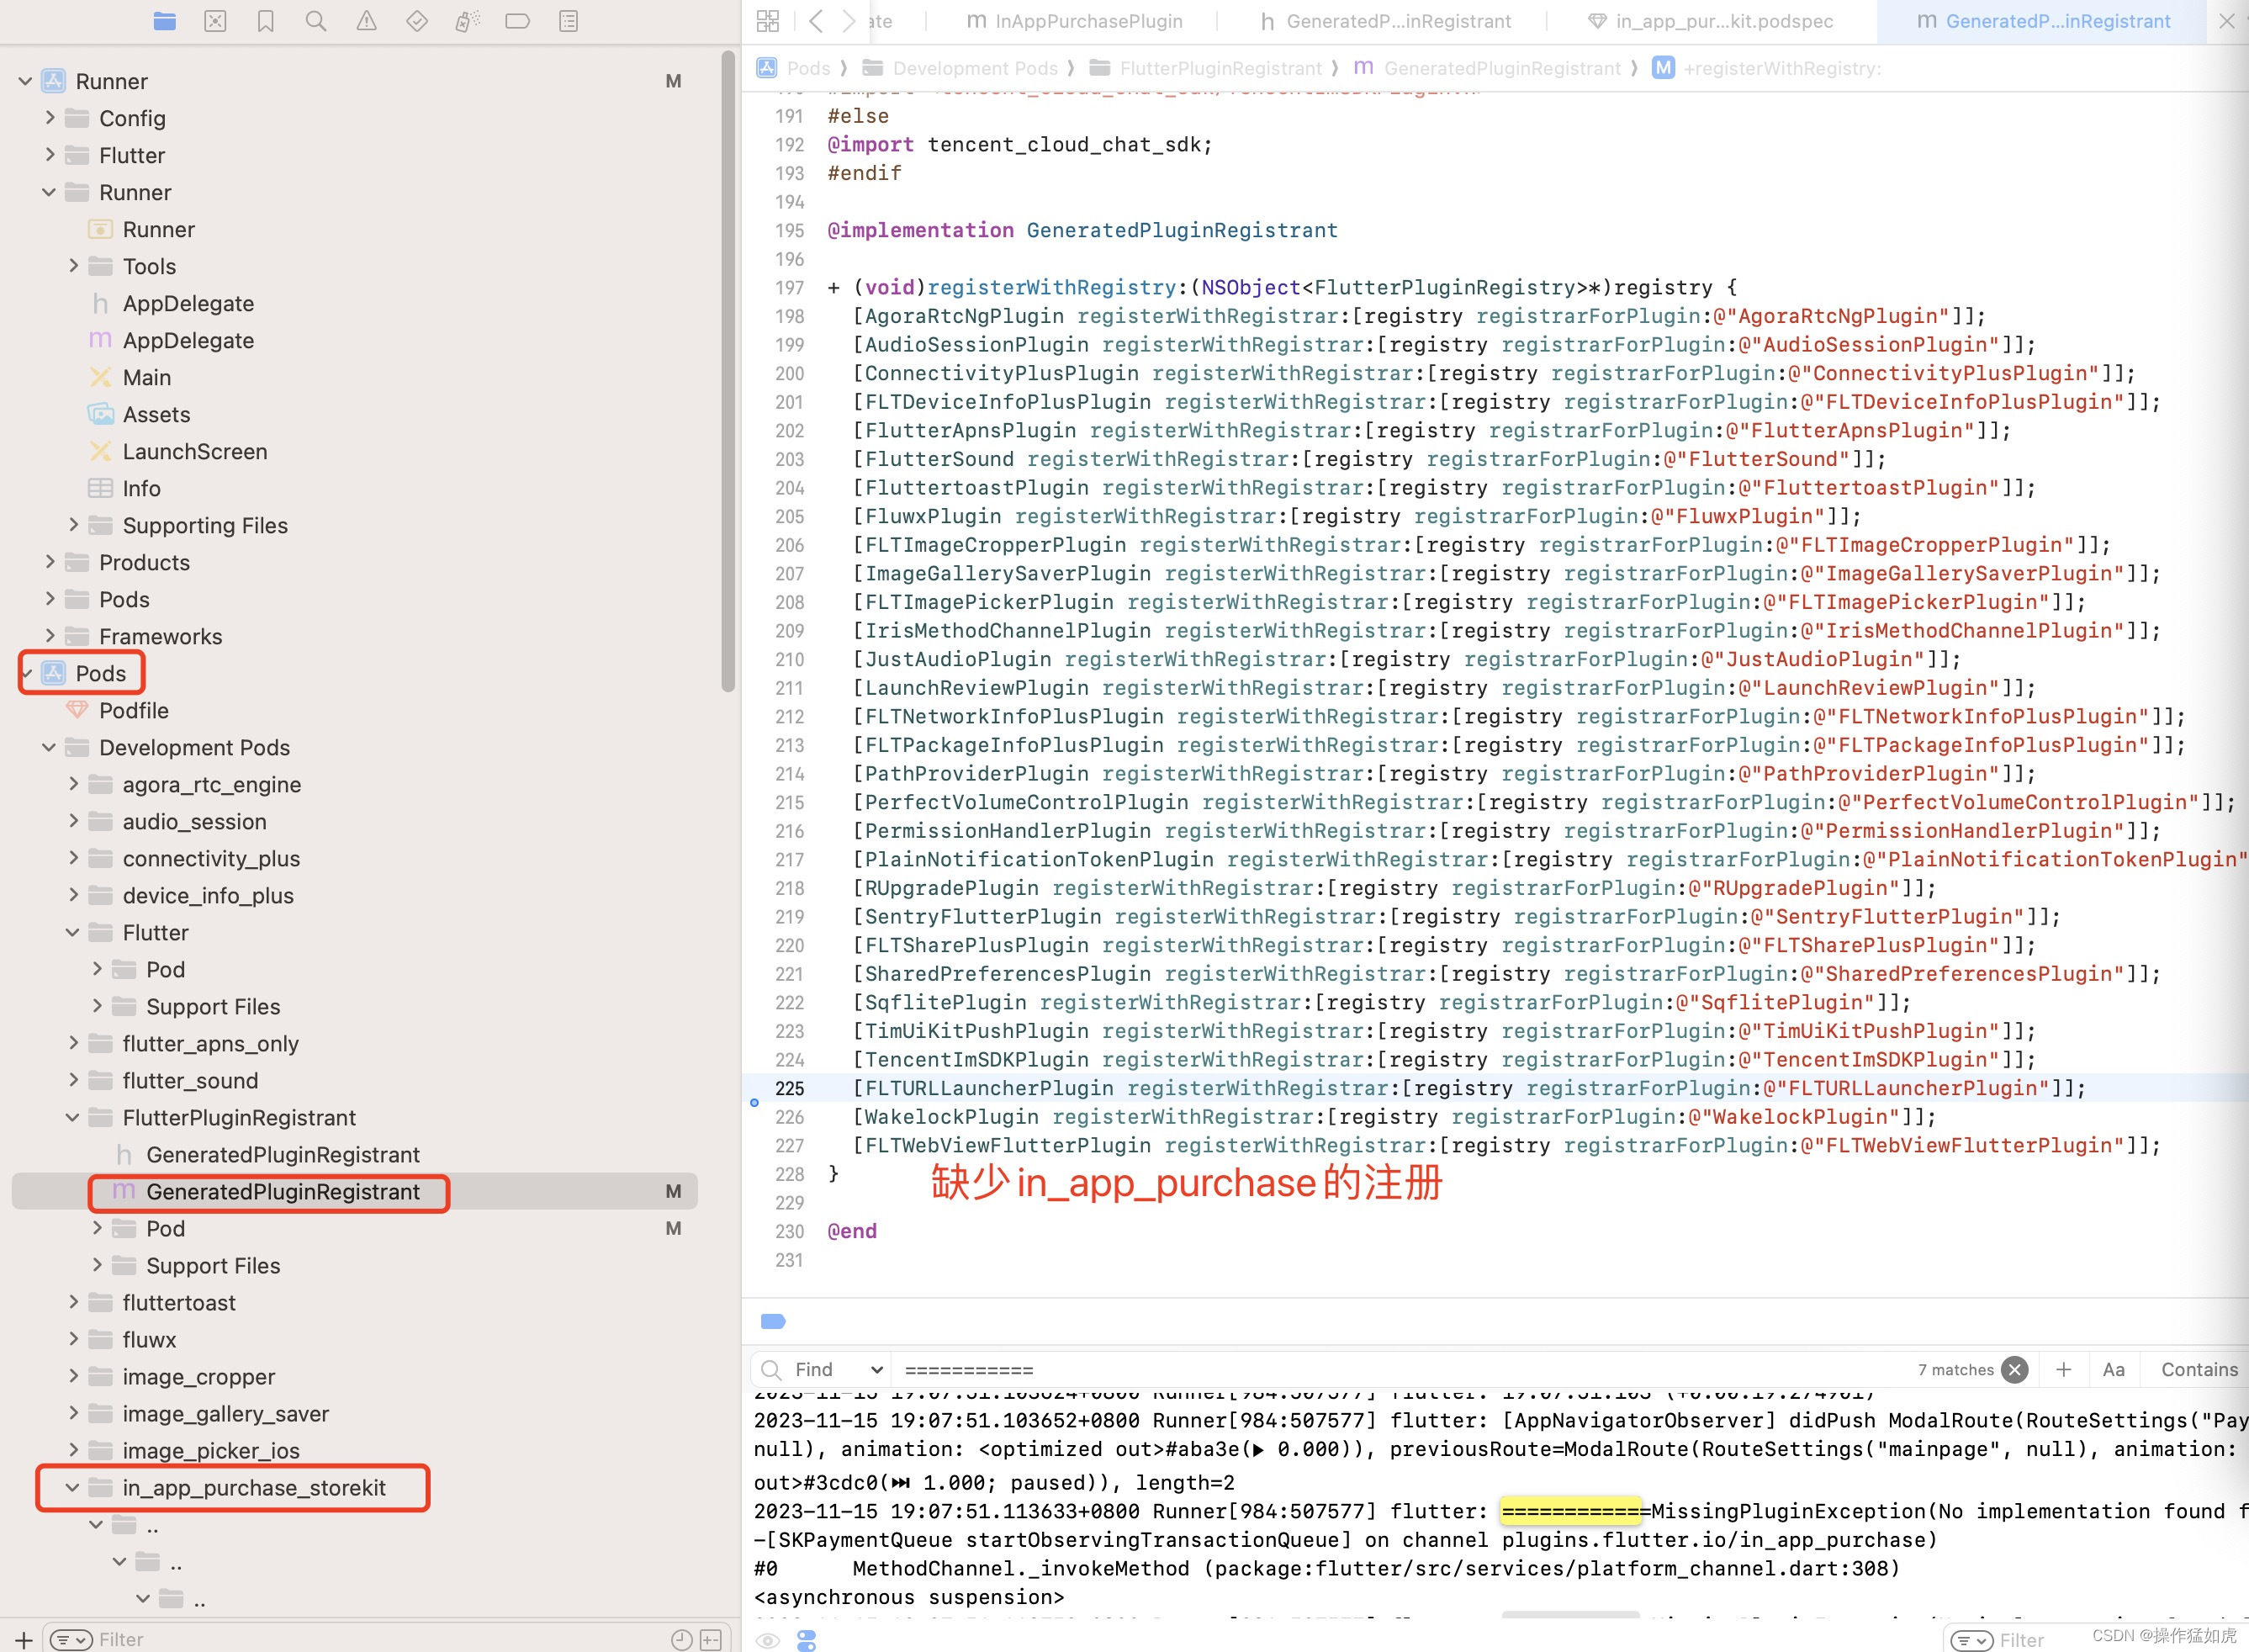Open the Breakpoint navigator icon
Image resolution: width=2249 pixels, height=1652 pixels.
point(518,21)
